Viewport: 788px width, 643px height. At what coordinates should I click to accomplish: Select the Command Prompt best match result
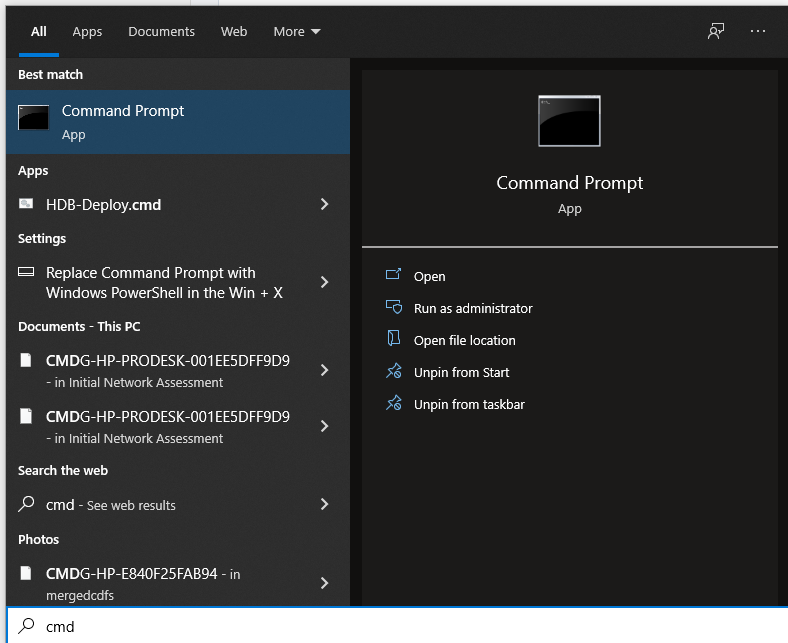(178, 122)
